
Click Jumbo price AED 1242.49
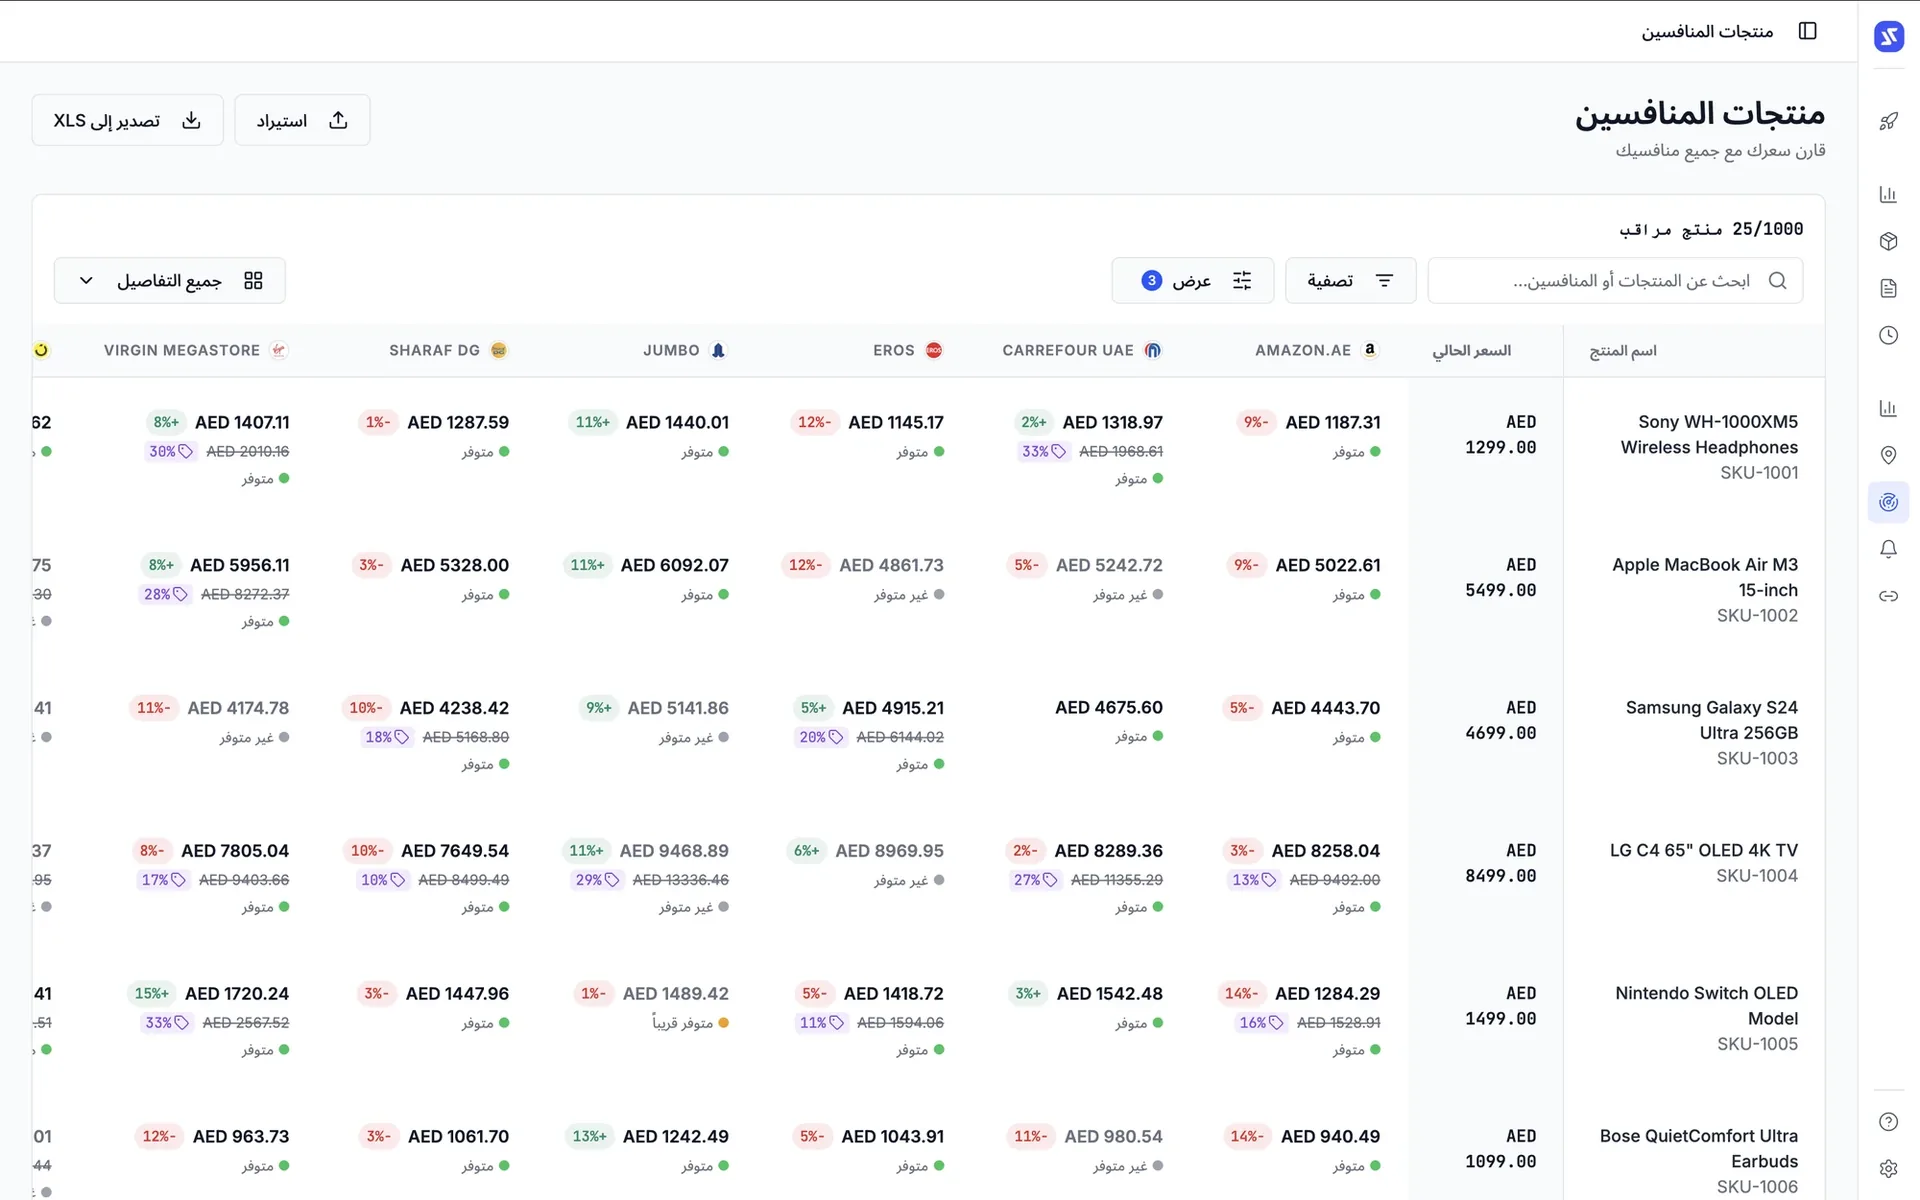click(676, 1137)
